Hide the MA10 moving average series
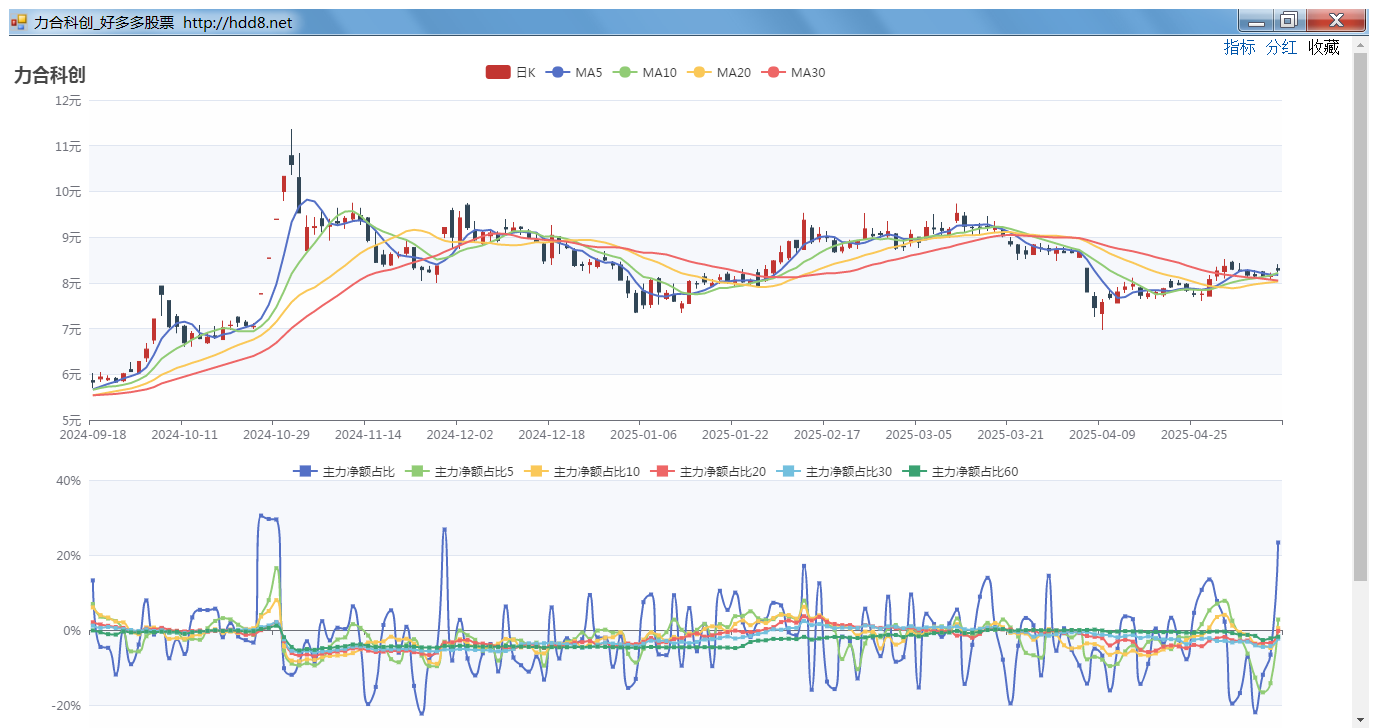 [644, 72]
